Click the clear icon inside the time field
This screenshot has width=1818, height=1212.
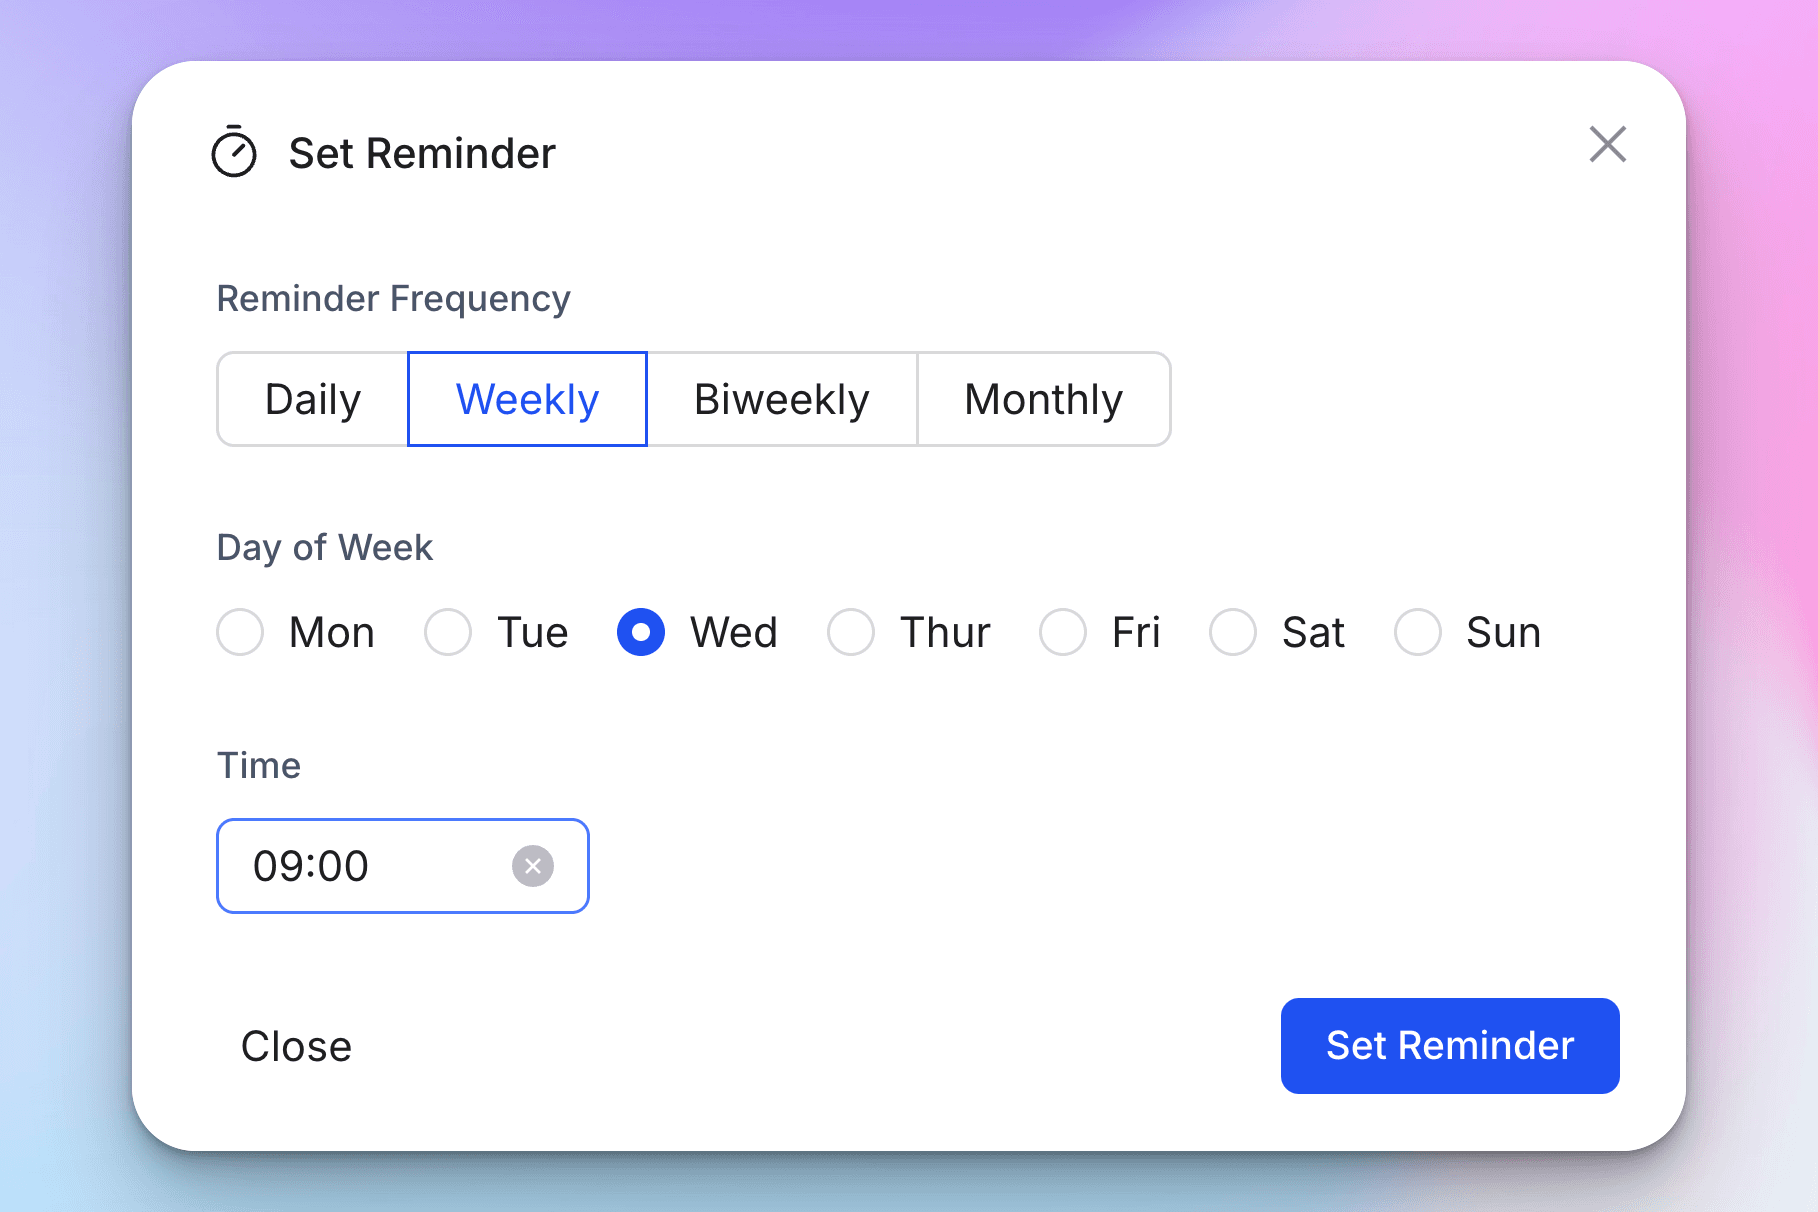tap(533, 866)
